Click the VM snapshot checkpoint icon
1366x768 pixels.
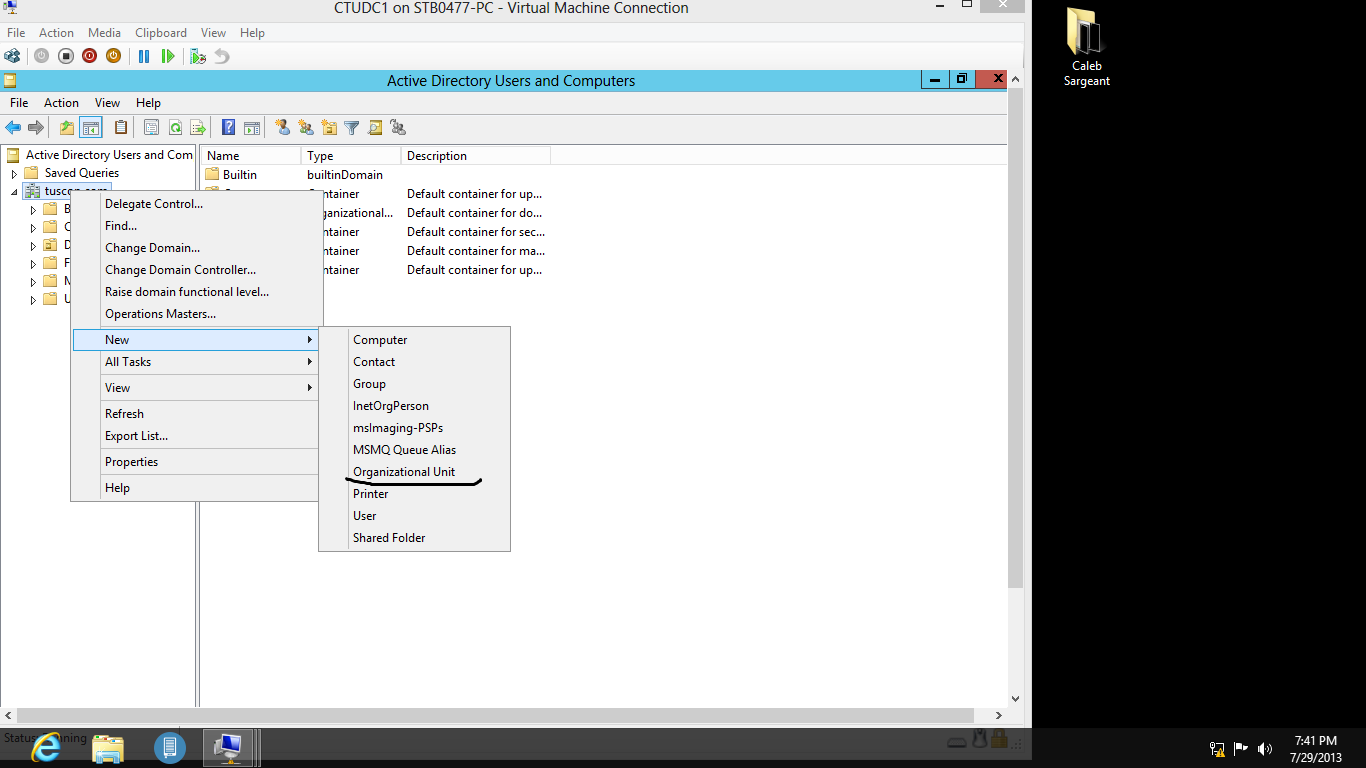(198, 56)
